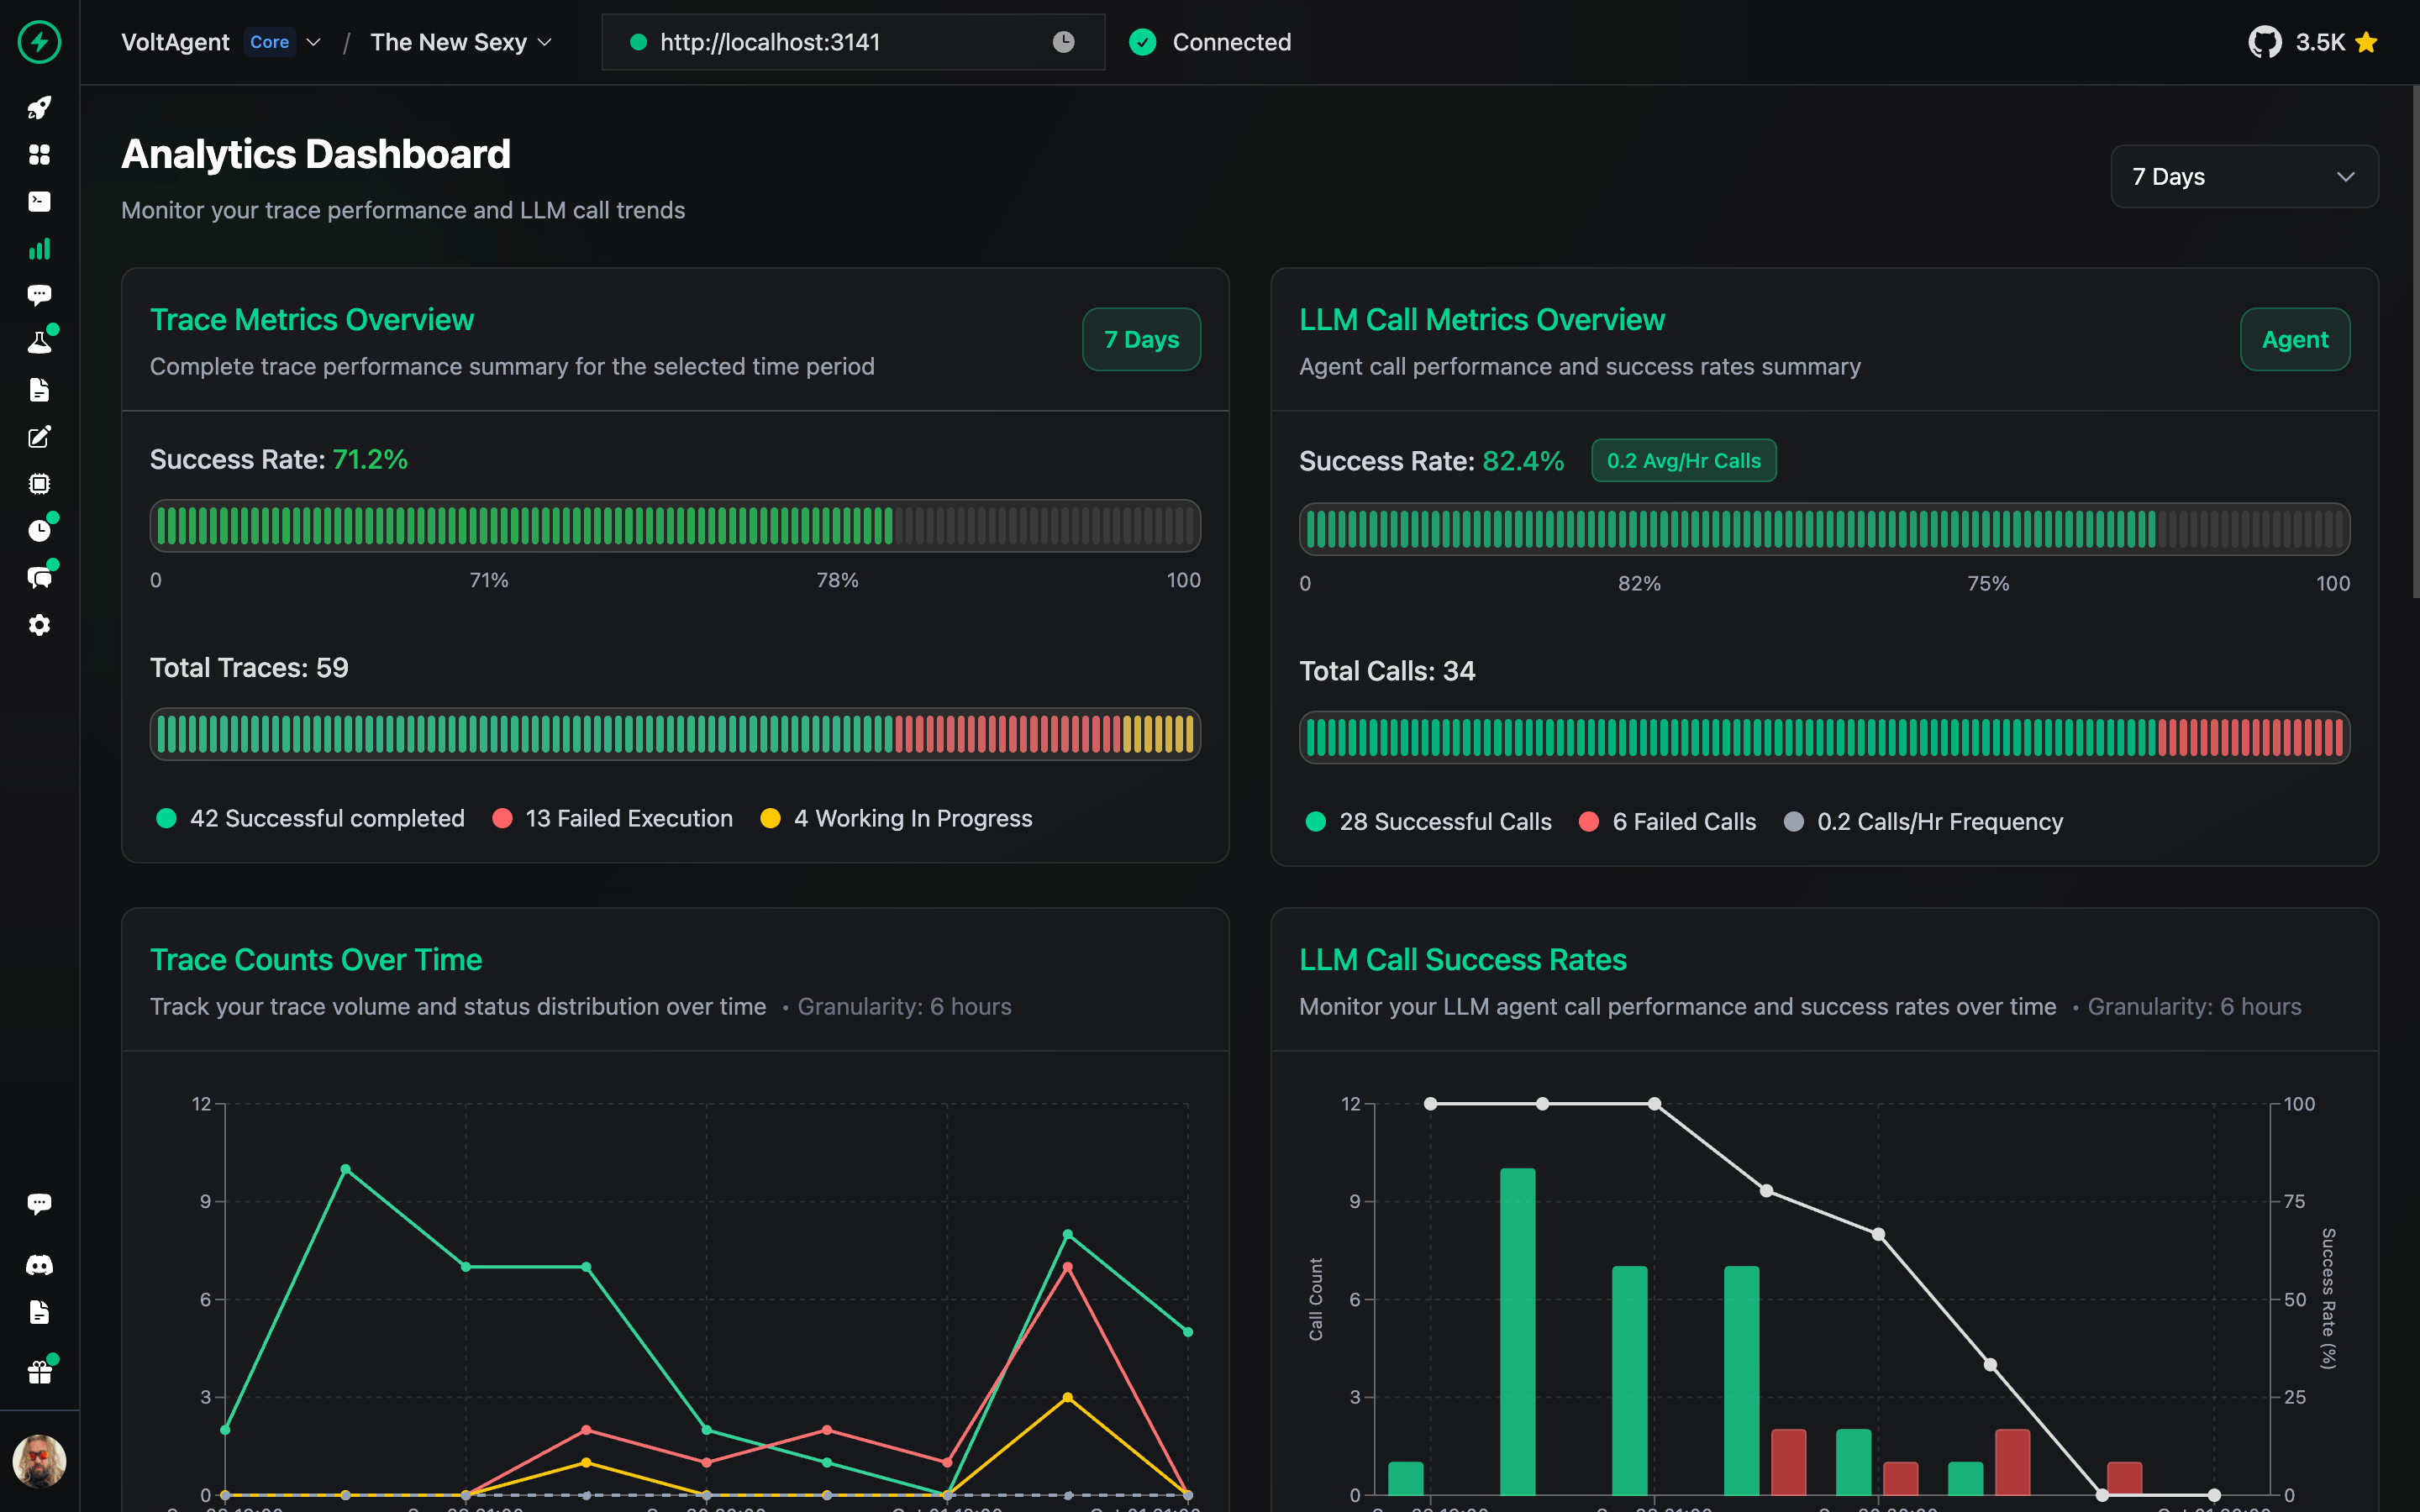Screen dimensions: 2420x1512
Task: Open the 7 Days time range dropdown
Action: 2243,176
